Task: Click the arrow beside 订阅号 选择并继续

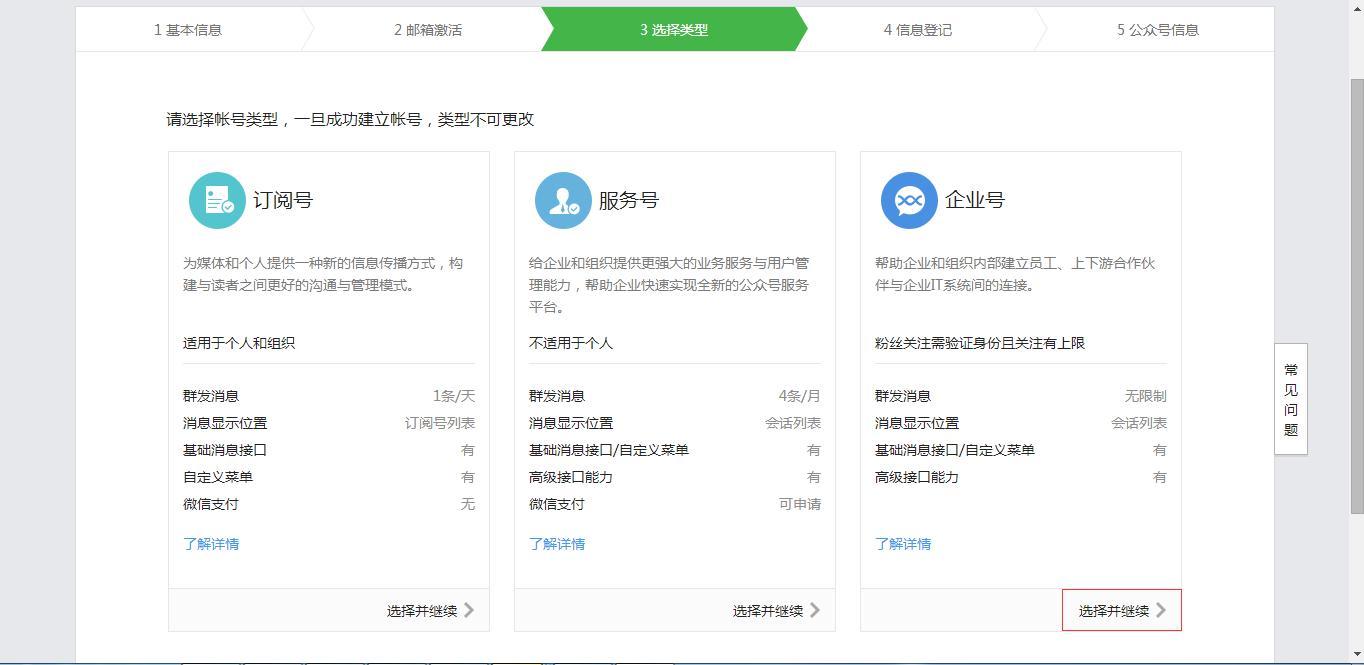Action: [469, 610]
